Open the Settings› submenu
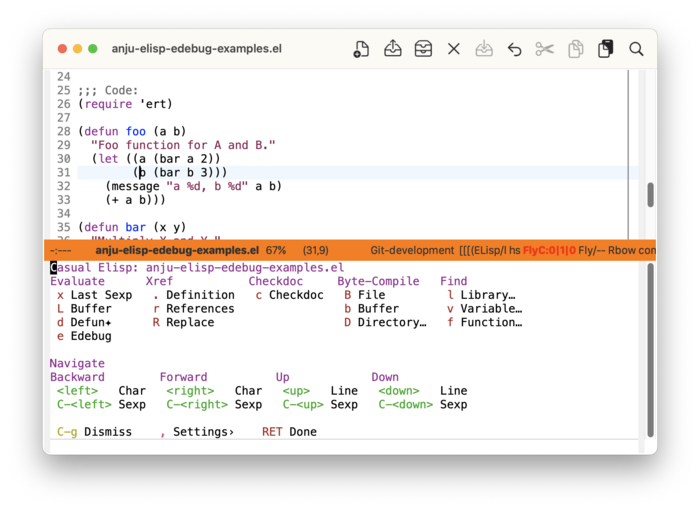 197,432
